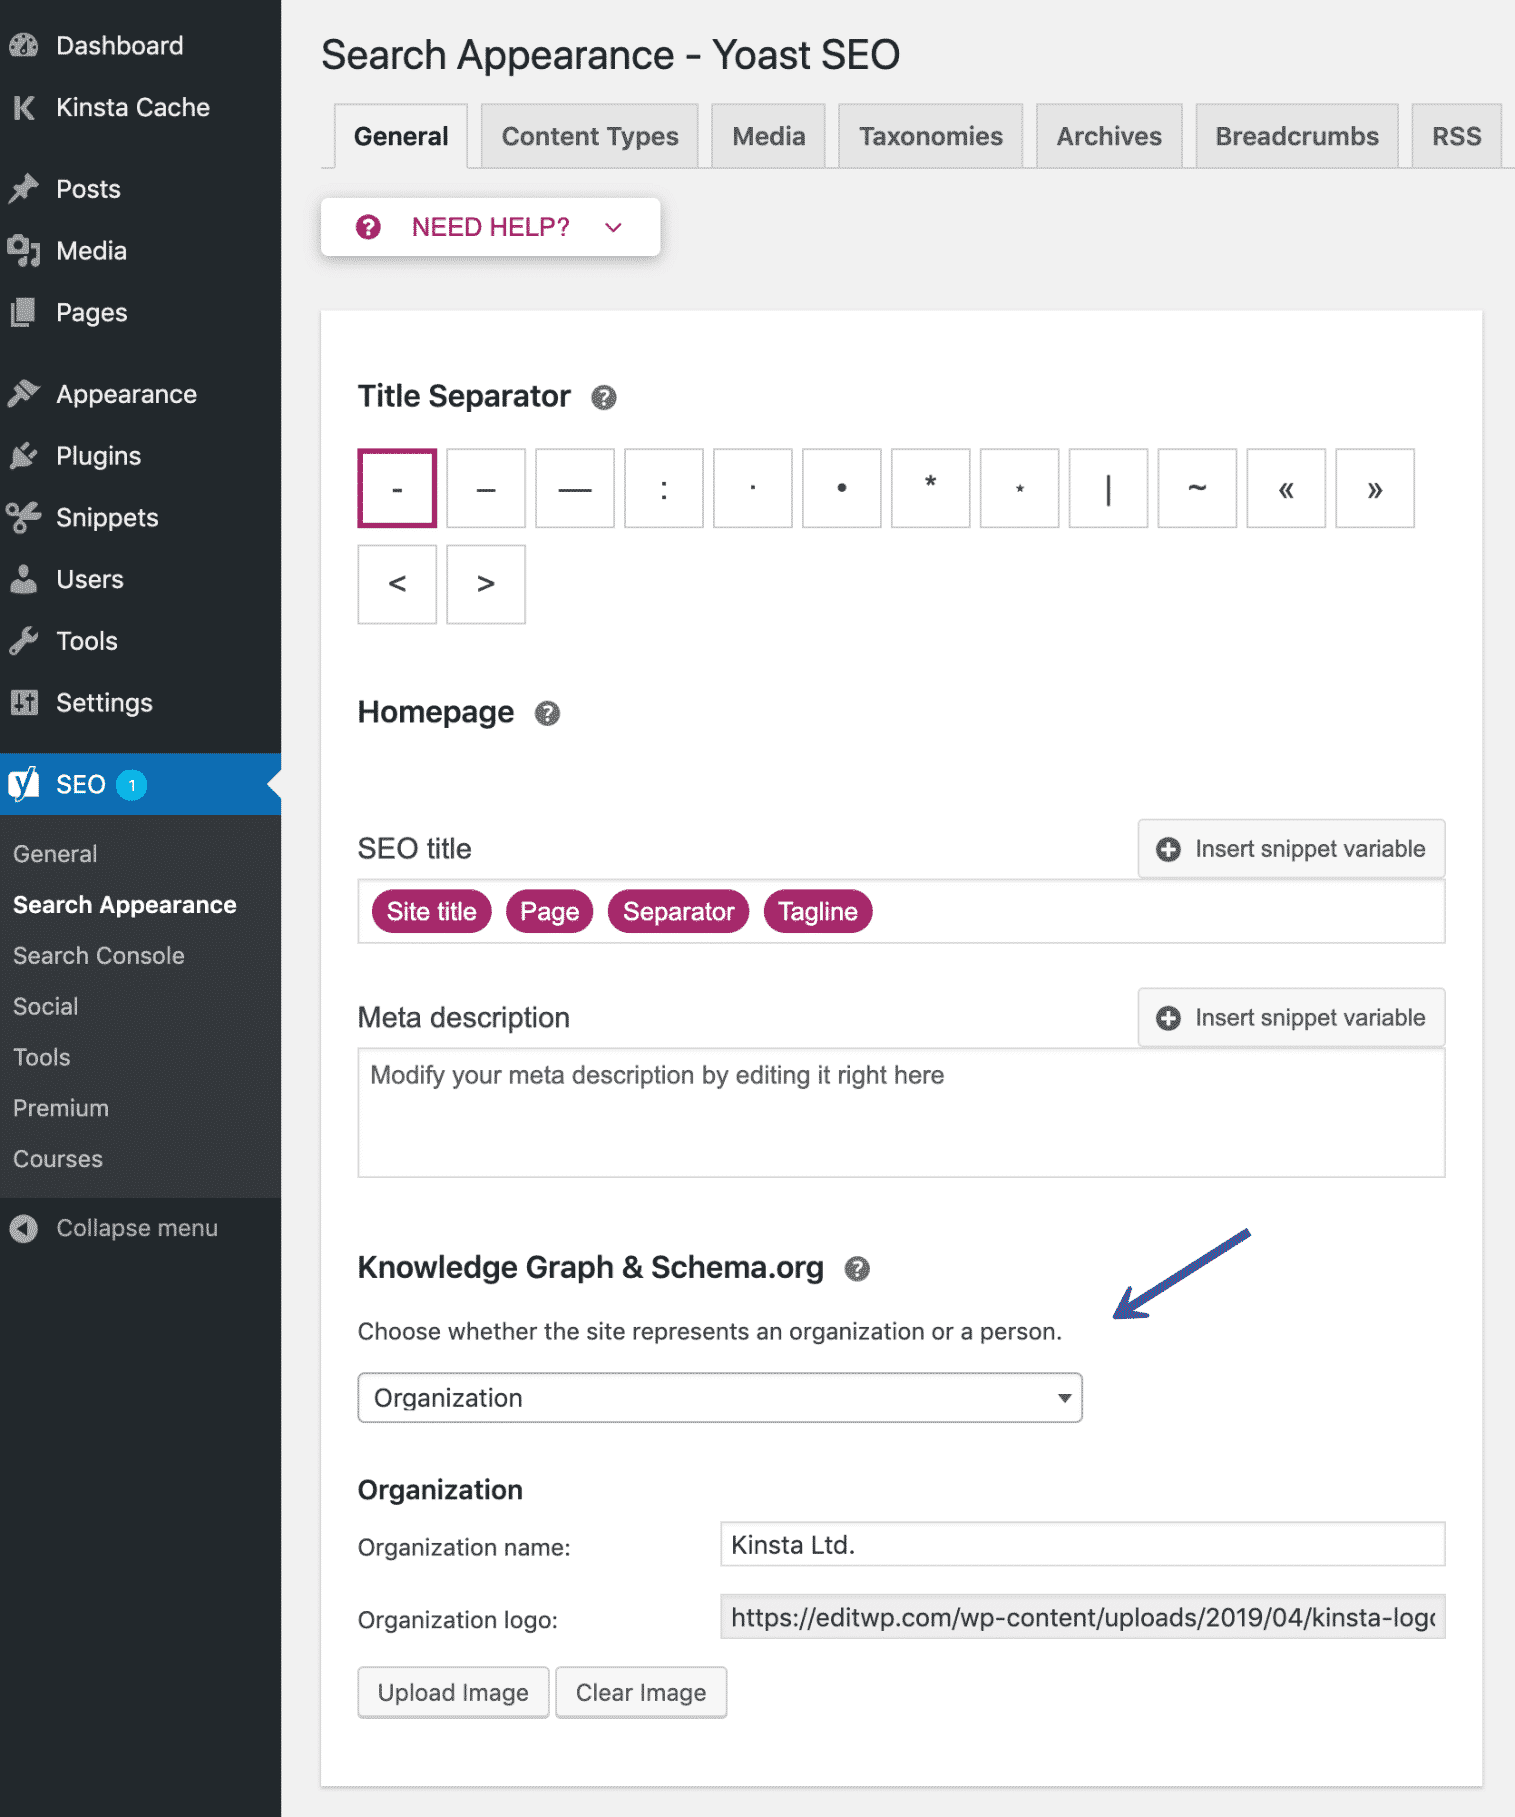Viewport: 1515px width, 1817px height.
Task: Click the Separator variable tag in SEO title
Action: (x=678, y=912)
